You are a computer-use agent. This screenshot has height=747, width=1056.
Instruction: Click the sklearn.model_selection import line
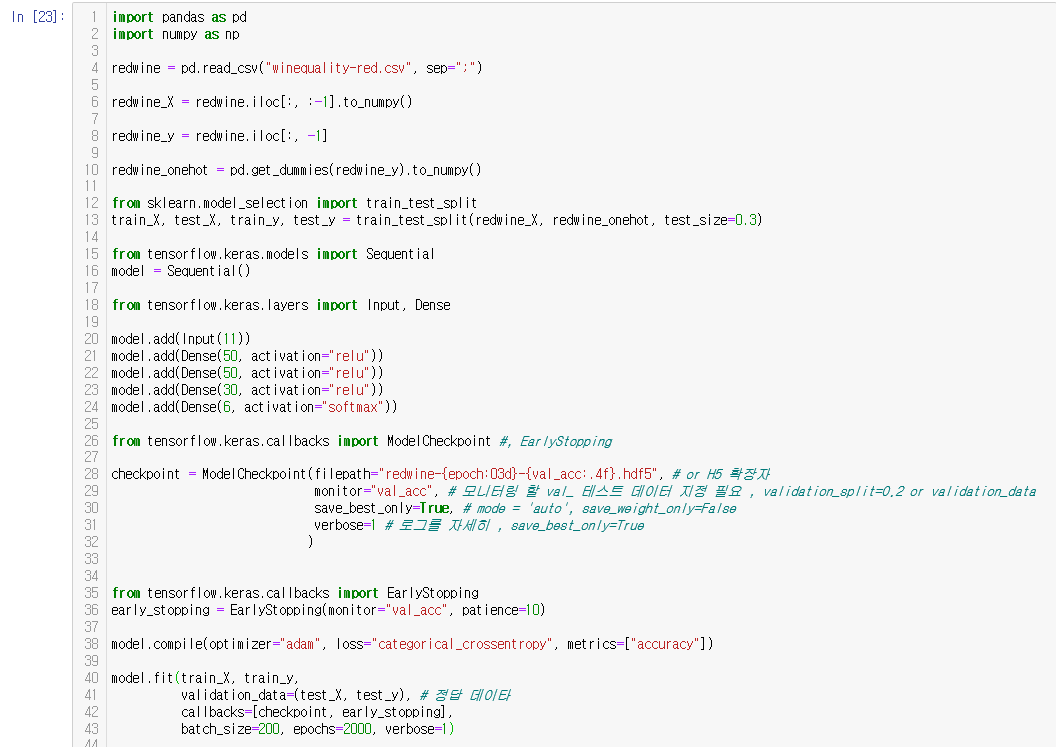(x=294, y=203)
